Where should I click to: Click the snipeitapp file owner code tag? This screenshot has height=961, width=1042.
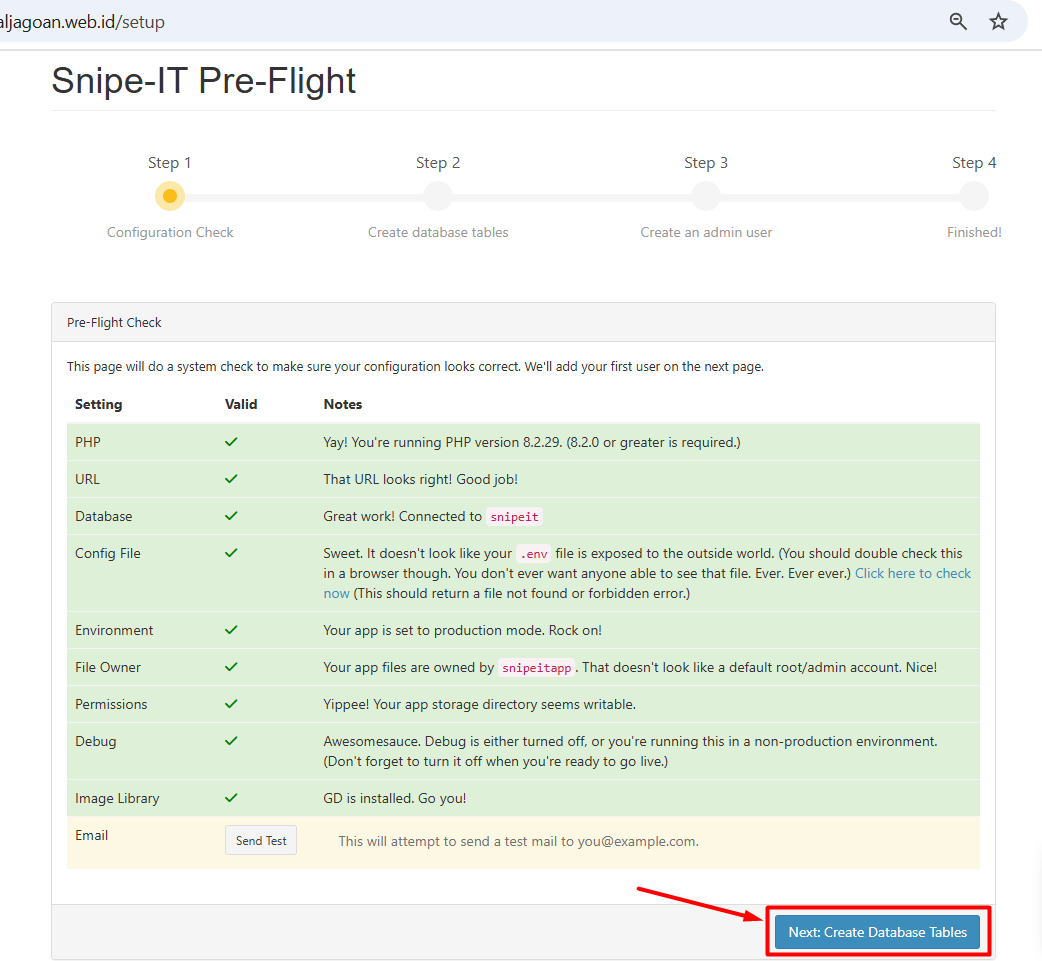pyautogui.click(x=535, y=668)
